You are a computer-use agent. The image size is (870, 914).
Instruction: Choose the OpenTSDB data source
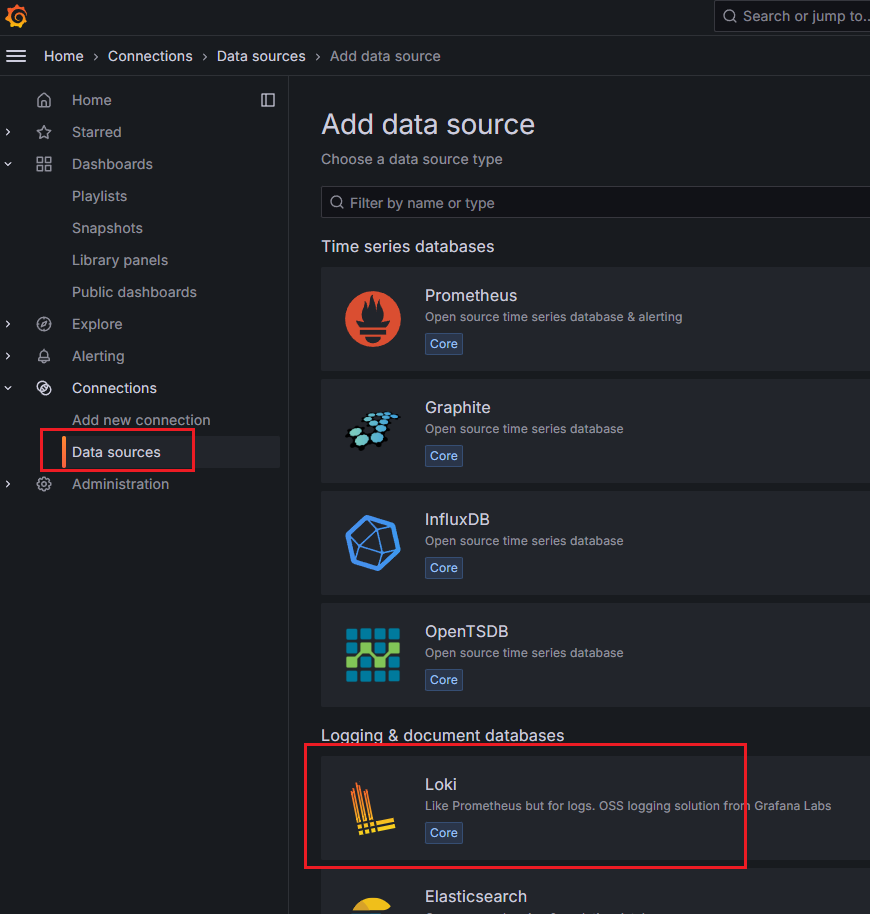coord(596,655)
